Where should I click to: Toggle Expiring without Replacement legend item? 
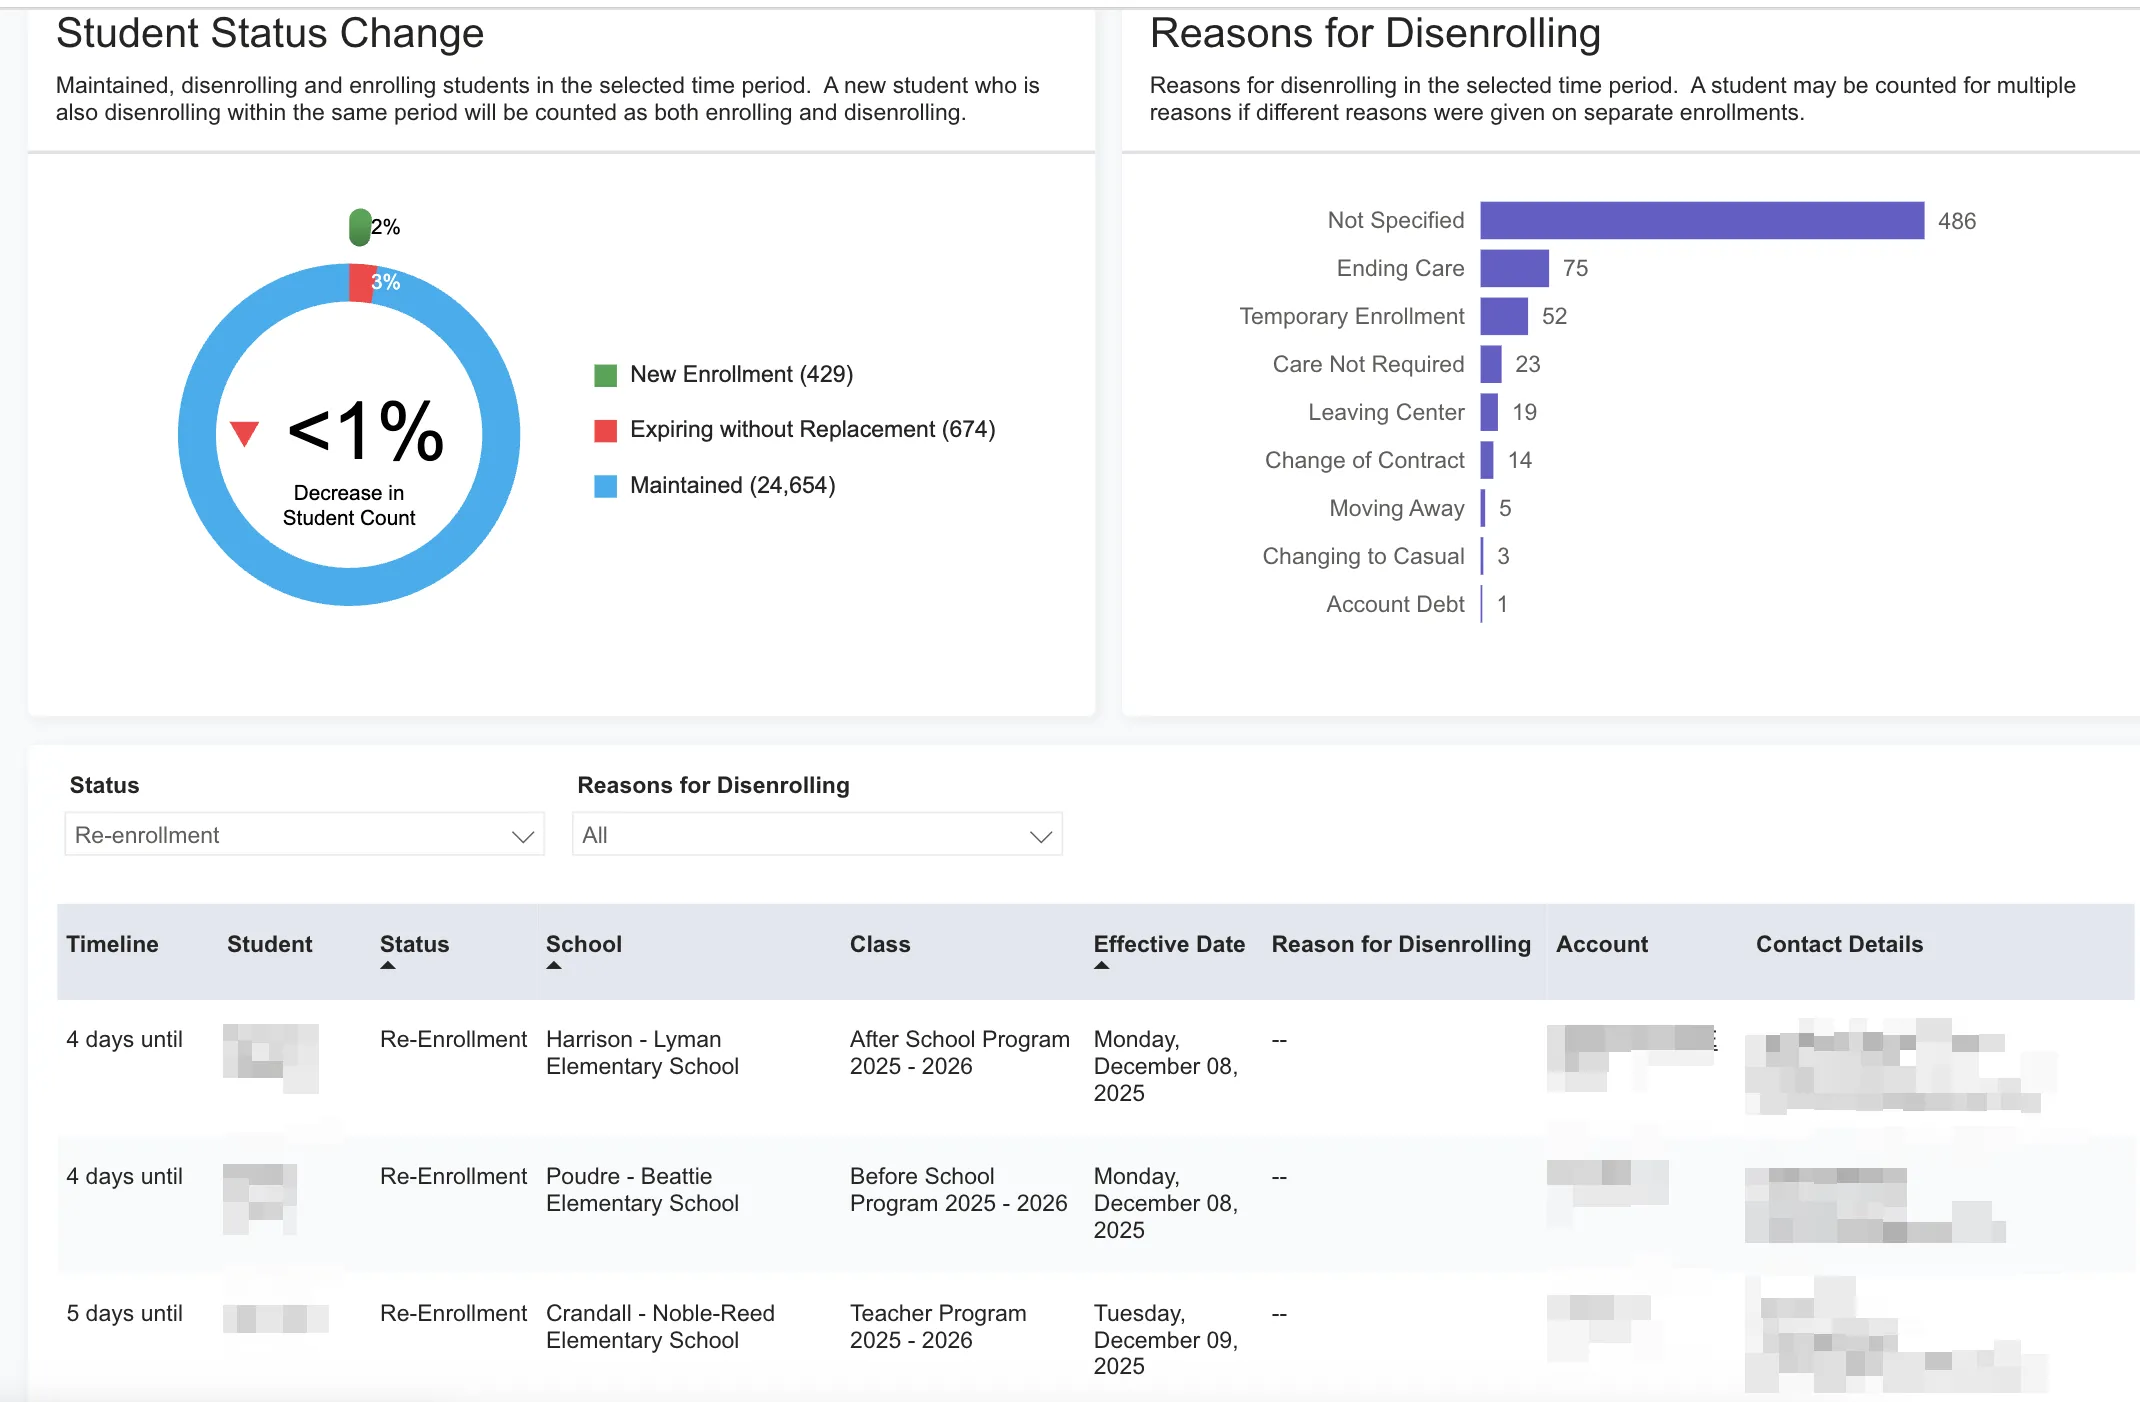pyautogui.click(x=811, y=430)
